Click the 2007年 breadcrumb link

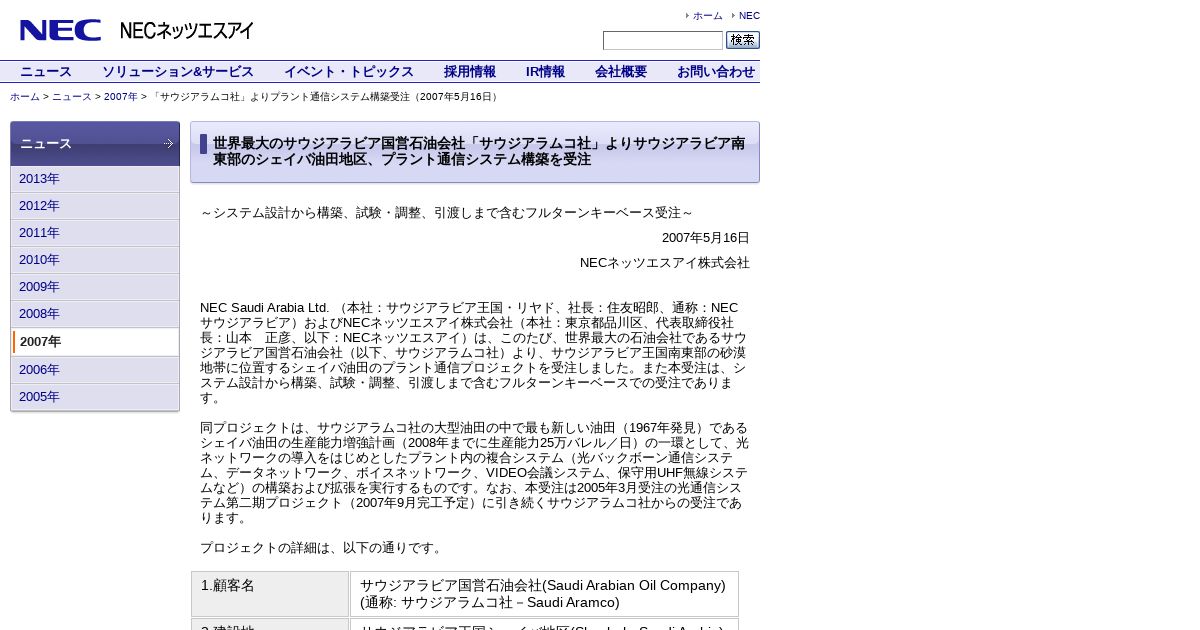(121, 97)
